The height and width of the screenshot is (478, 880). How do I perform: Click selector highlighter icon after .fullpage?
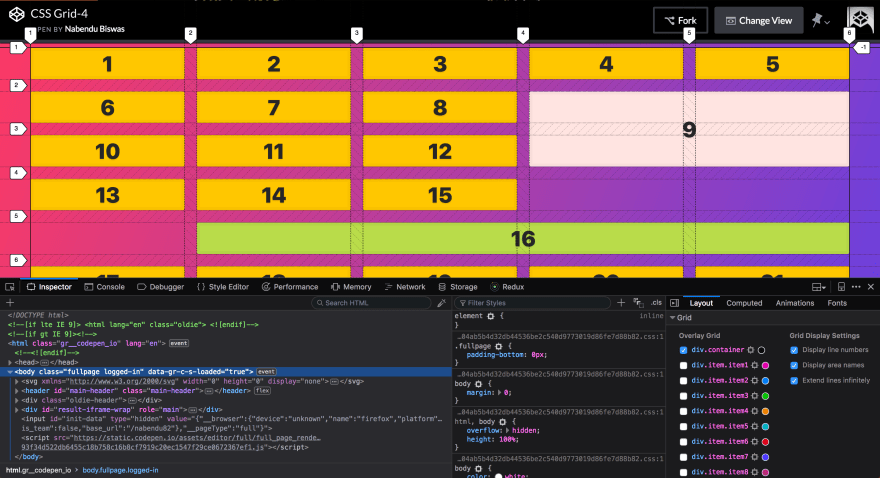(498, 346)
